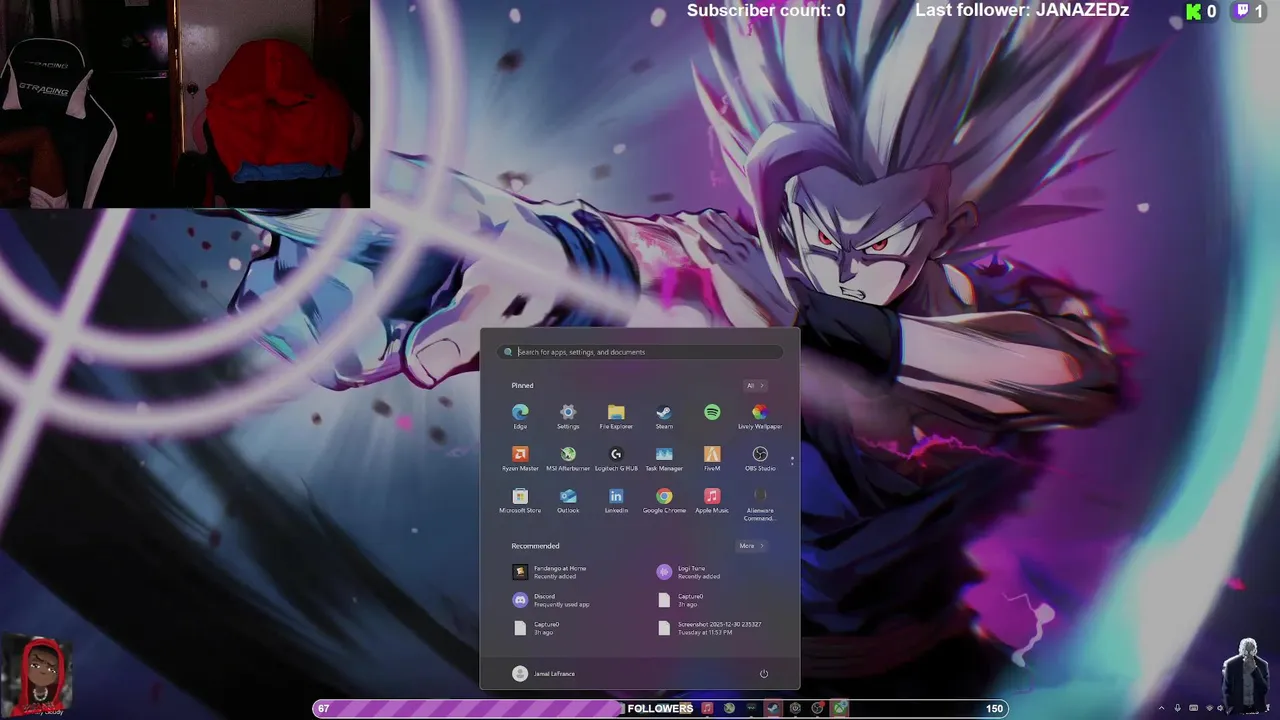Expand the system tray hidden icons chevron
Viewport: 1280px width, 720px height.
pyautogui.click(x=1161, y=708)
